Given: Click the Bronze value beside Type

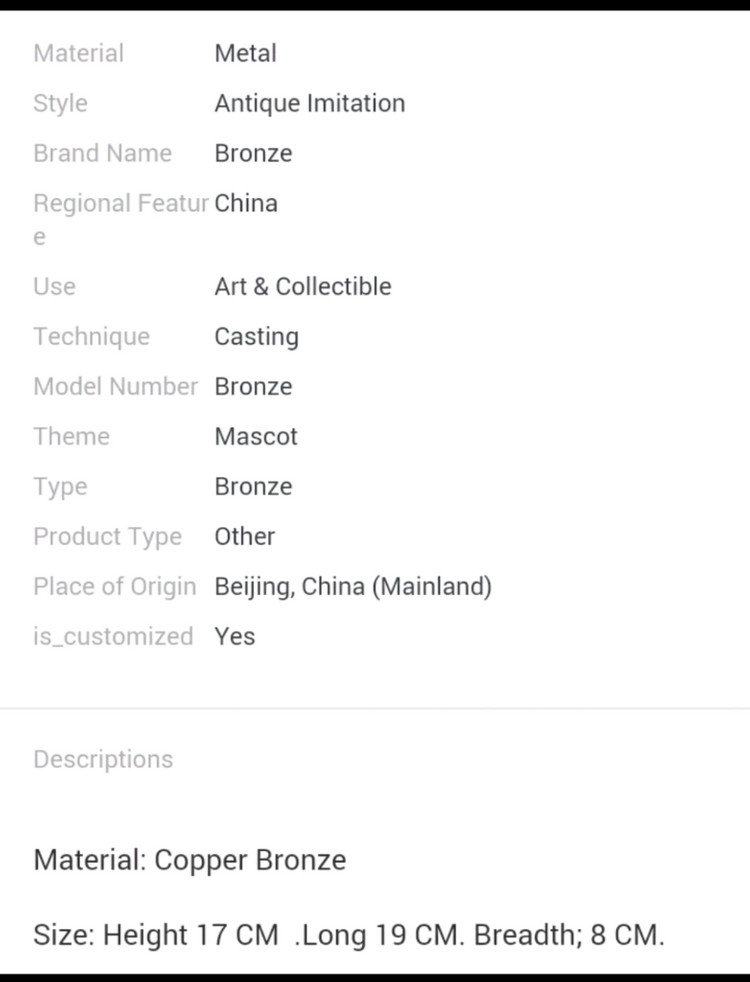Looking at the screenshot, I should click(x=253, y=486).
